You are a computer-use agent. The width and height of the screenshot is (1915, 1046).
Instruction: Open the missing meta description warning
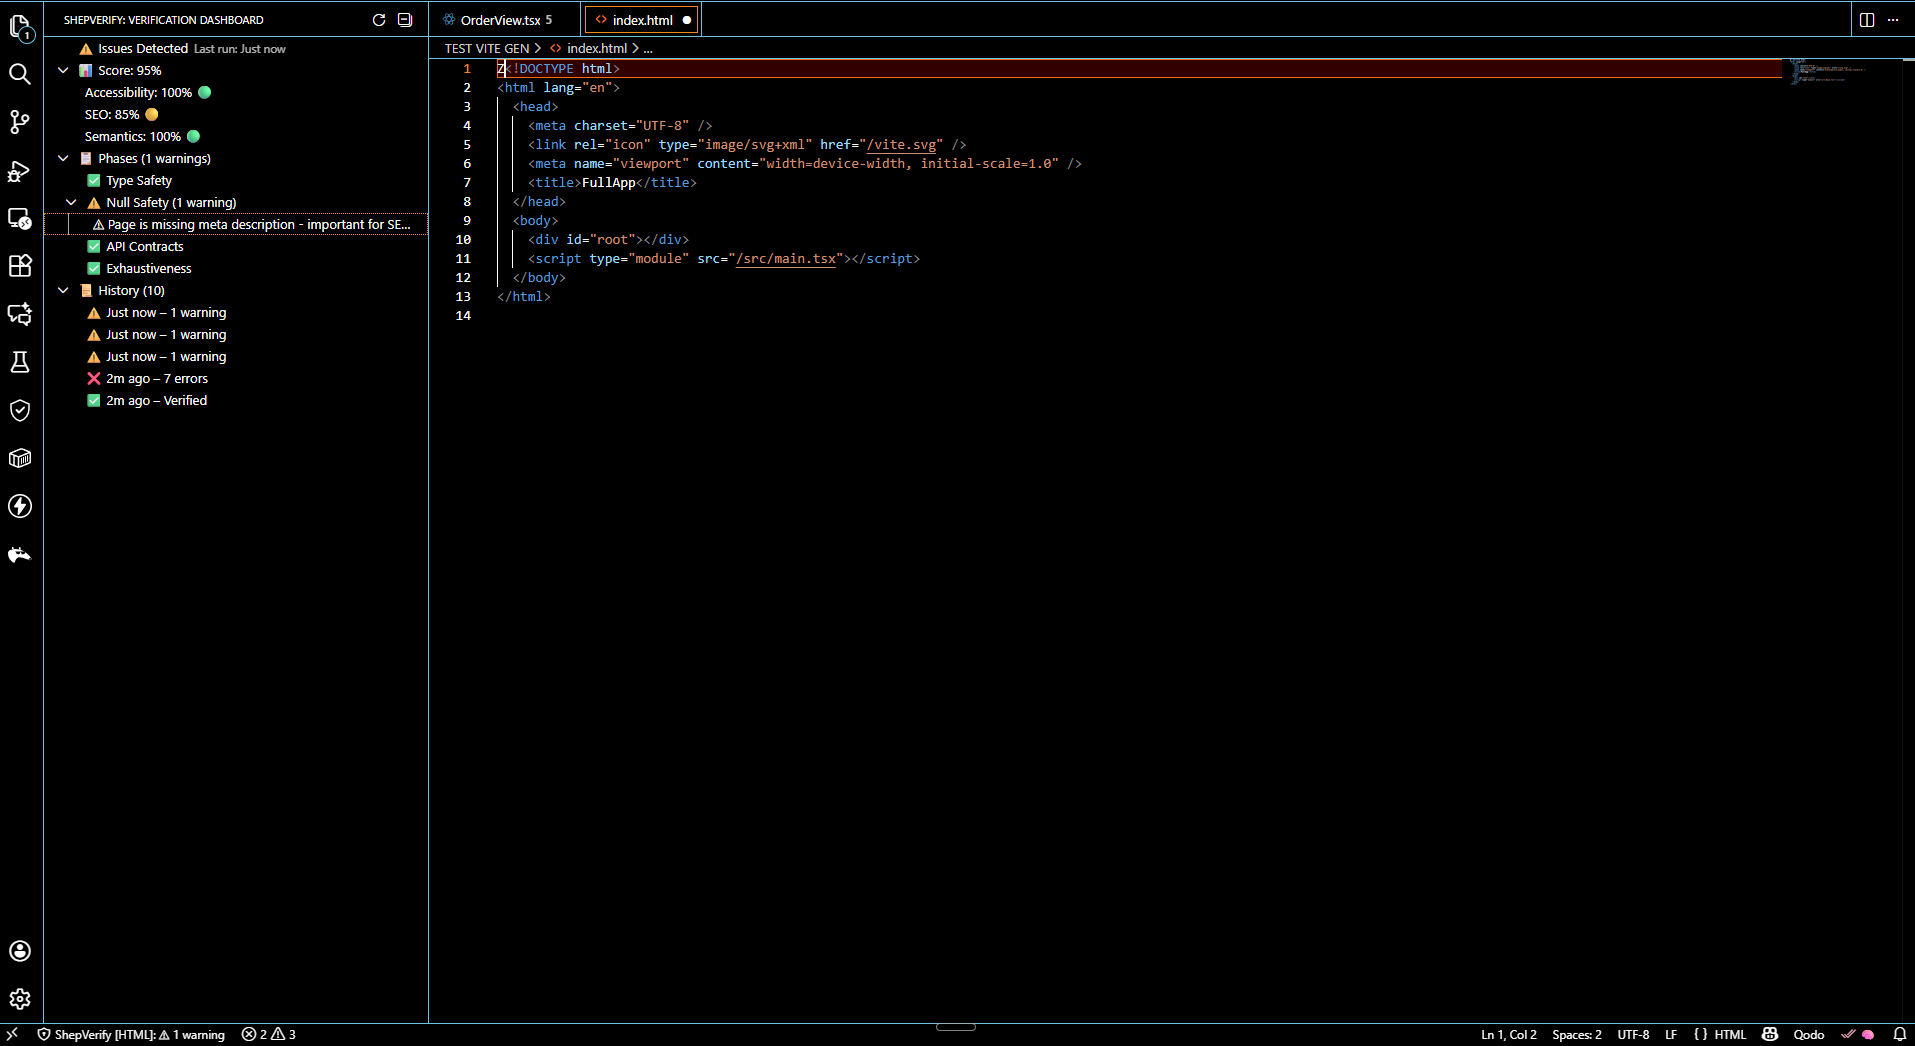pyautogui.click(x=236, y=224)
